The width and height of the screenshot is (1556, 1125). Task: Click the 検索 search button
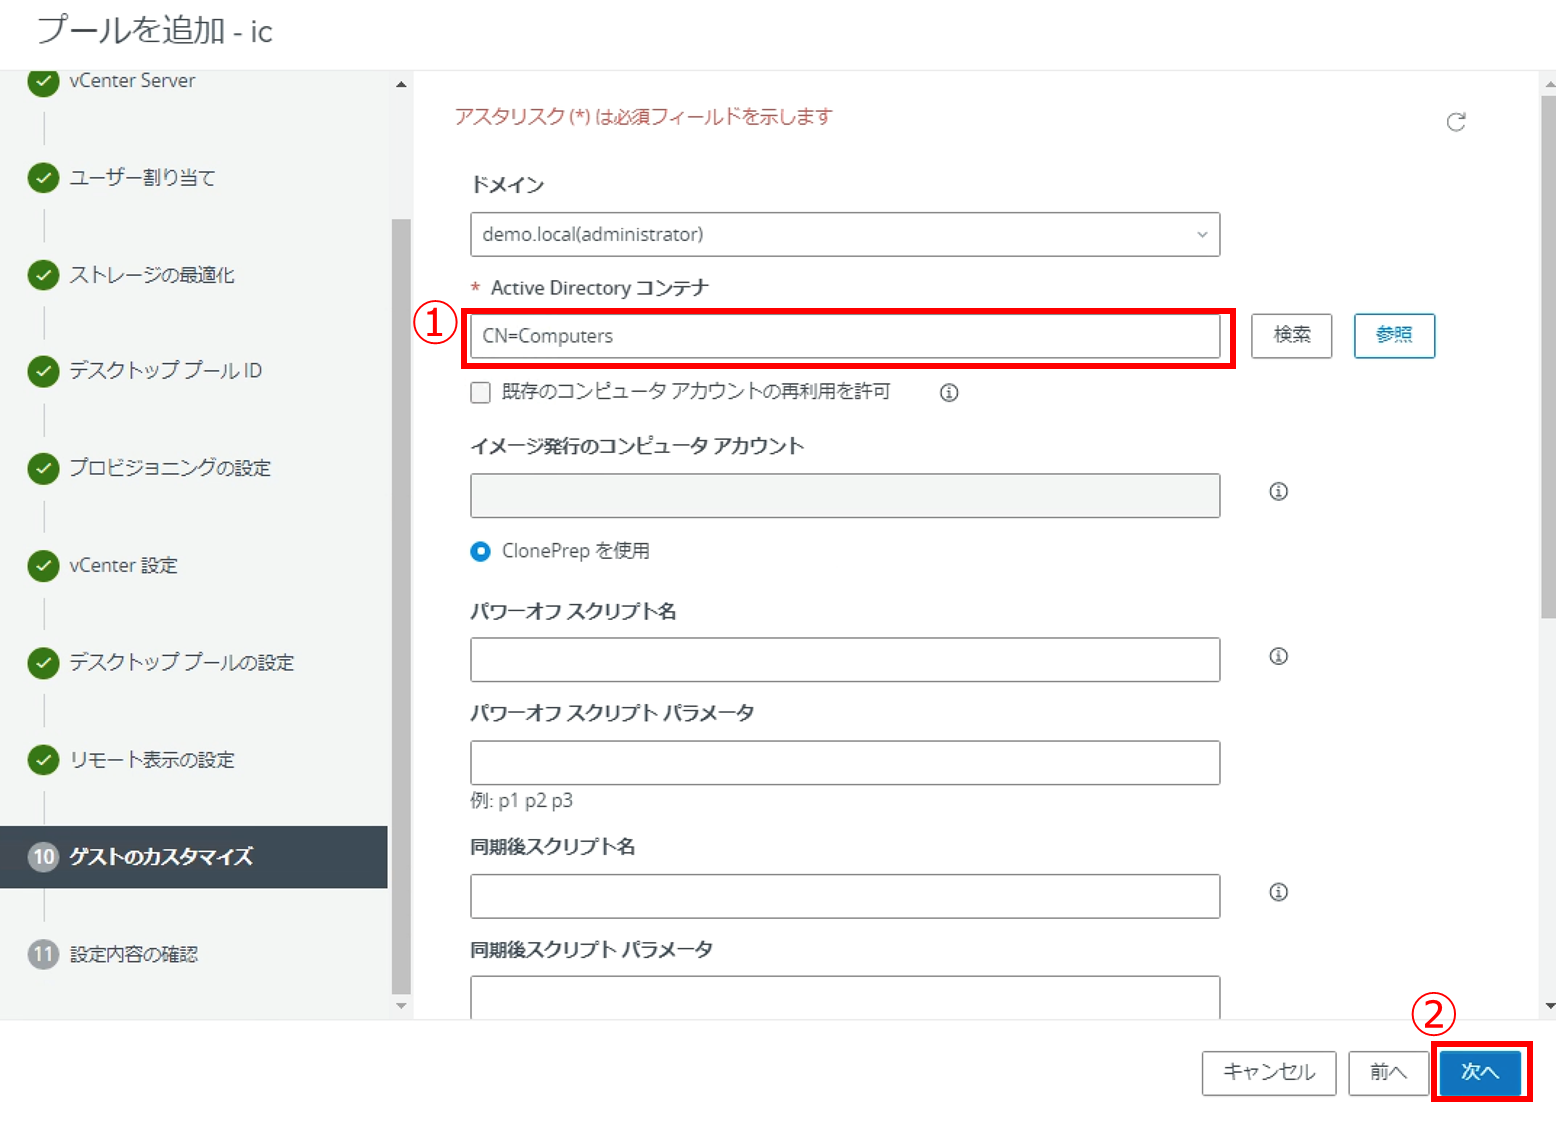point(1291,335)
